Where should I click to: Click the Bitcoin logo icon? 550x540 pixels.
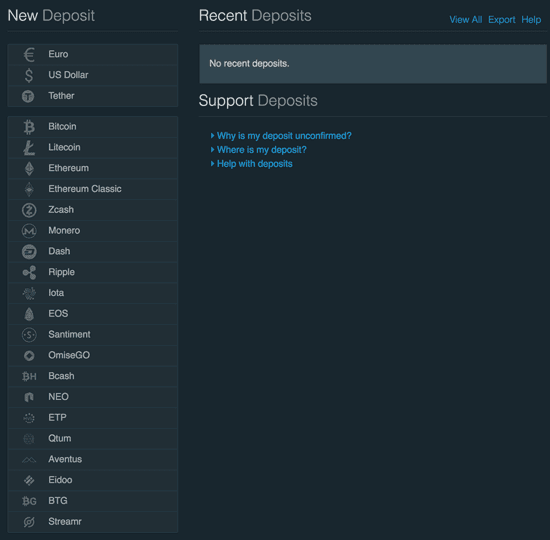coord(29,127)
